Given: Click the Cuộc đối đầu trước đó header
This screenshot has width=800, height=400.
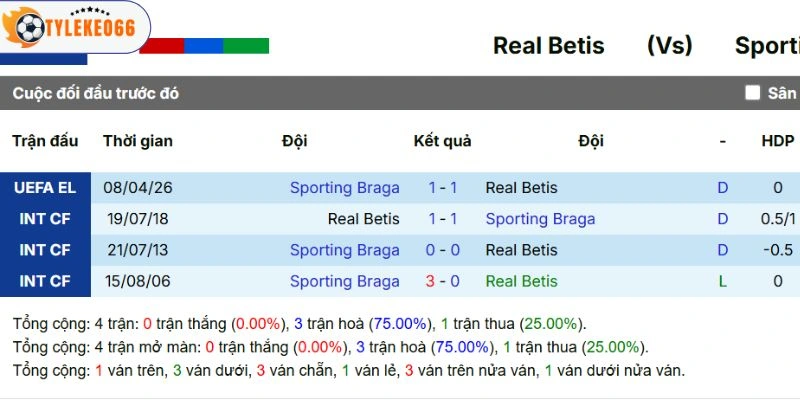Looking at the screenshot, I should 96,93.
